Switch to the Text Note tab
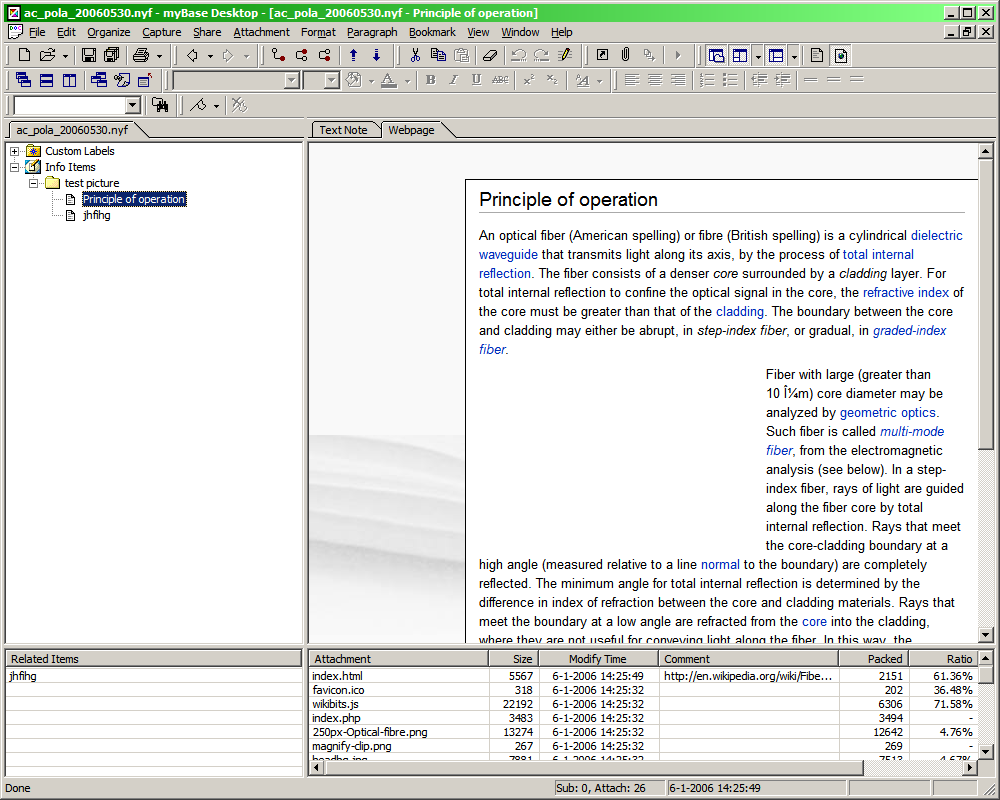 [343, 130]
